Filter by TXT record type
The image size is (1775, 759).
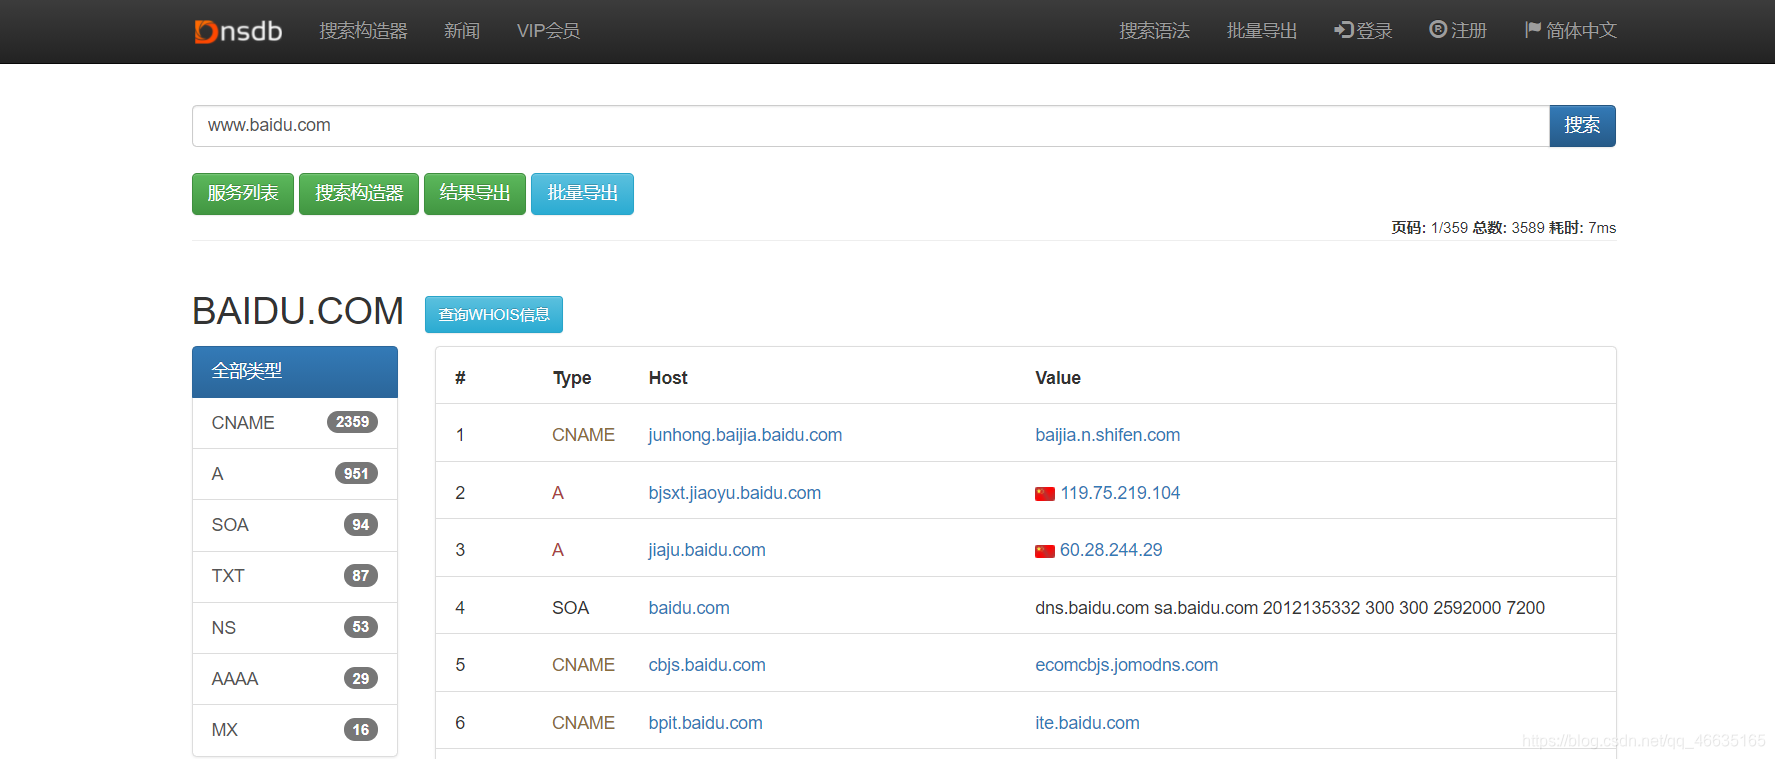[295, 577]
